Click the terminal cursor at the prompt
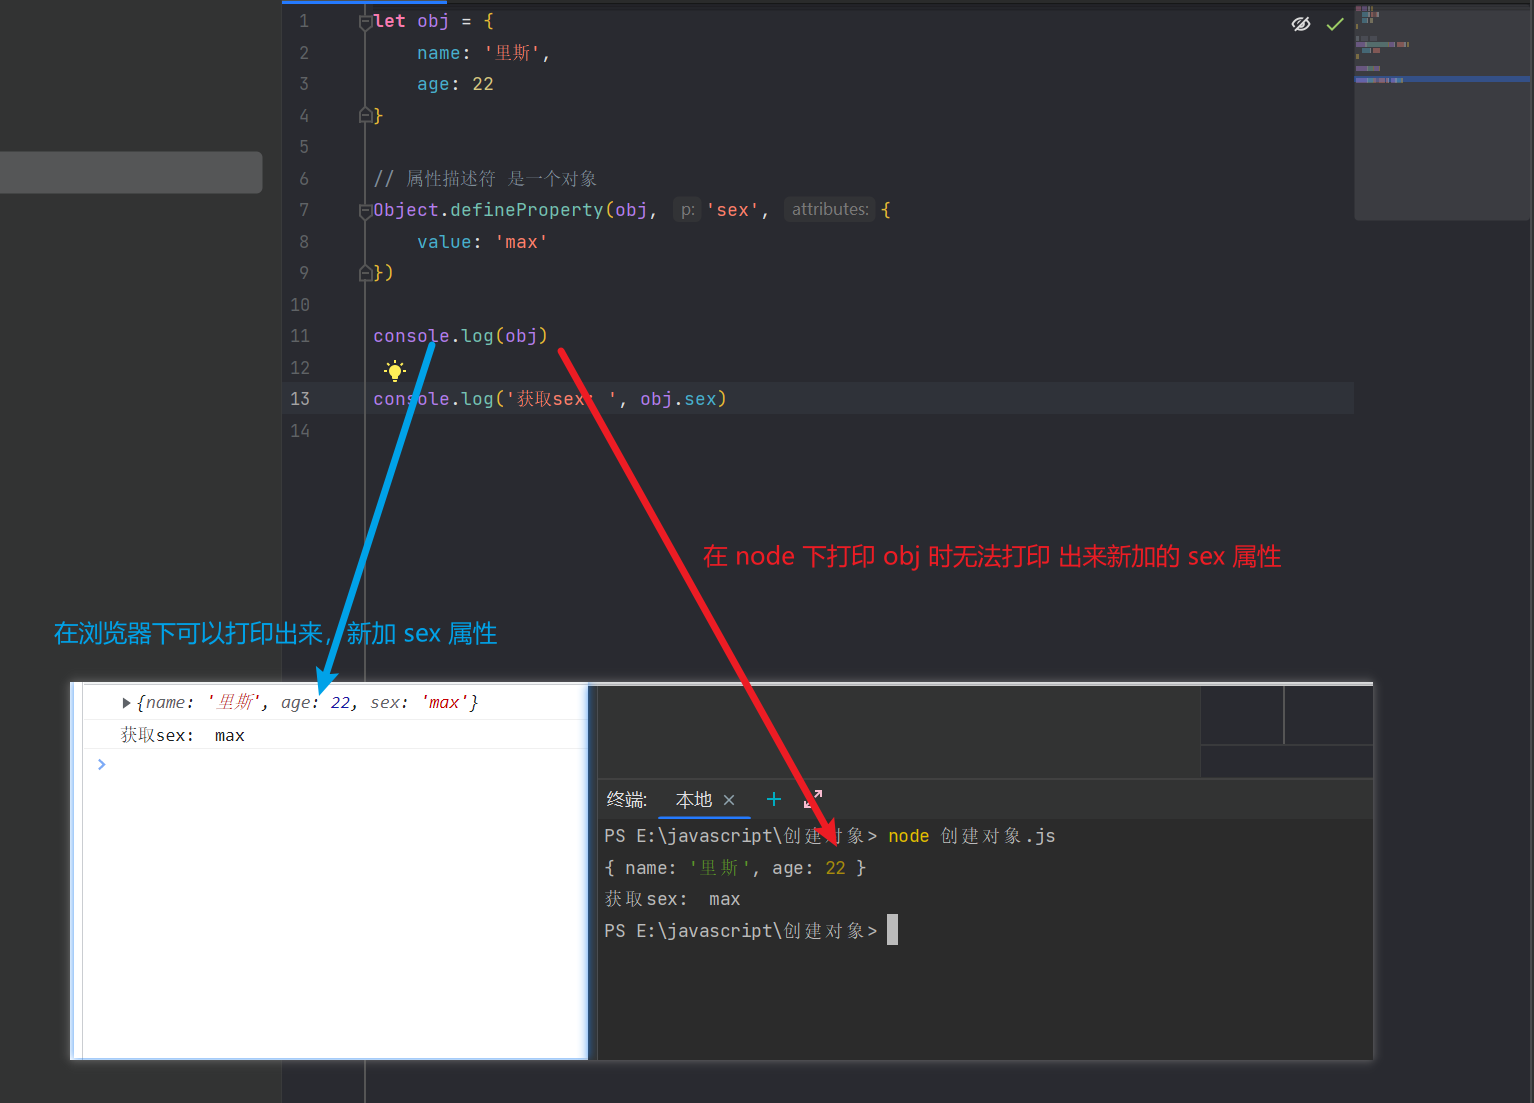 [892, 930]
